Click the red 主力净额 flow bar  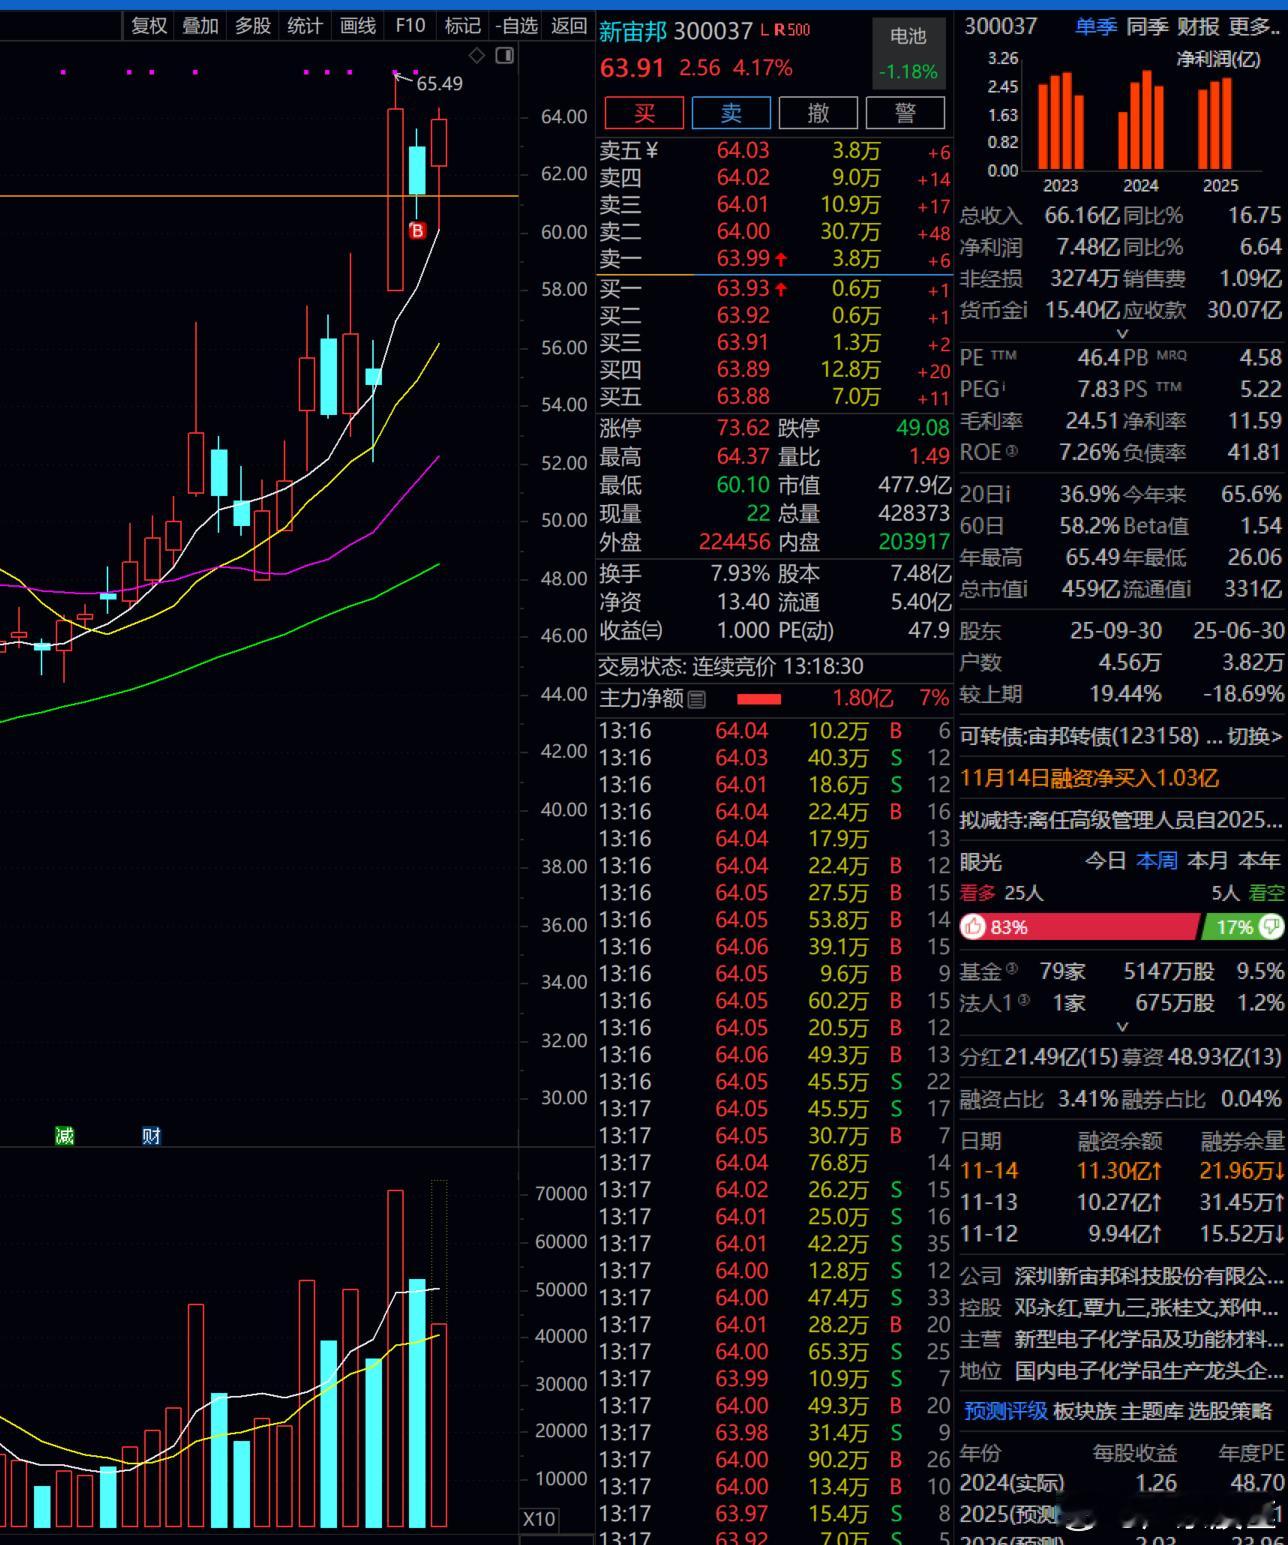click(x=759, y=699)
